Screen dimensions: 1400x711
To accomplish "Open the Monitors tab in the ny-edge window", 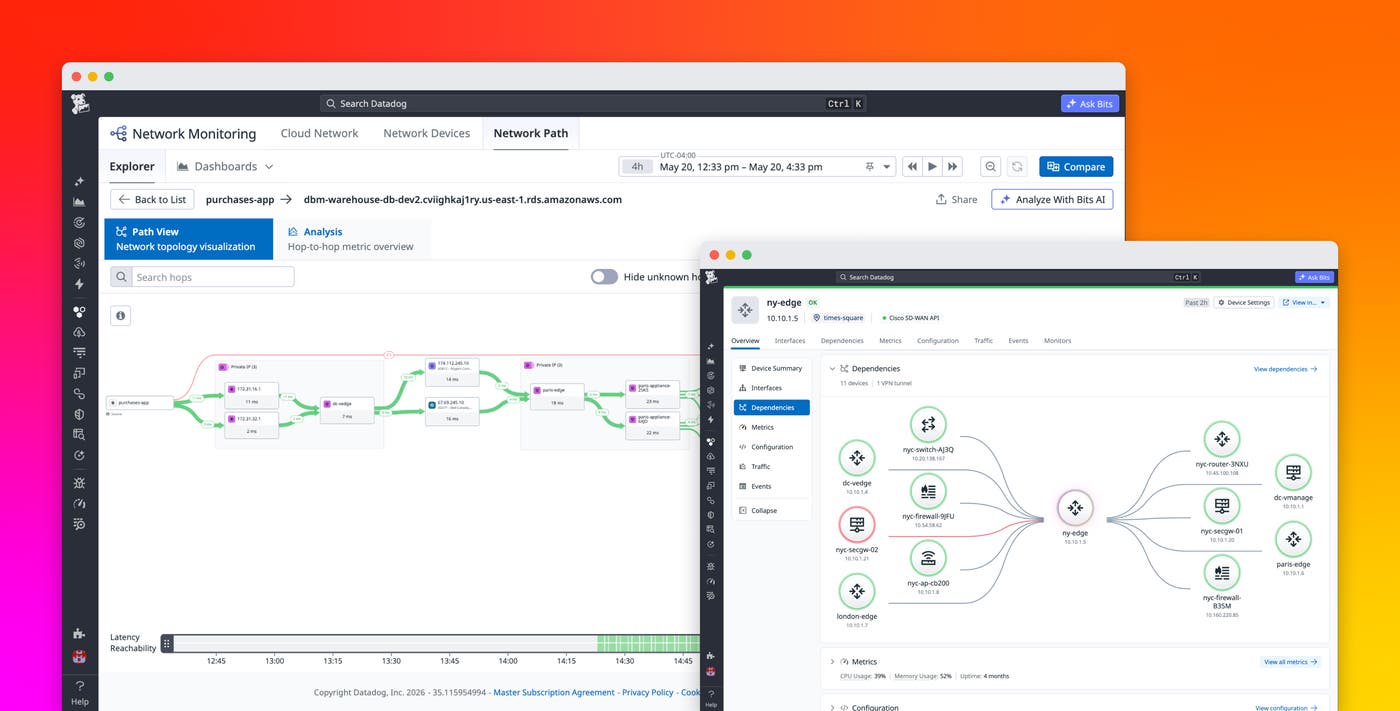I will pos(1058,341).
